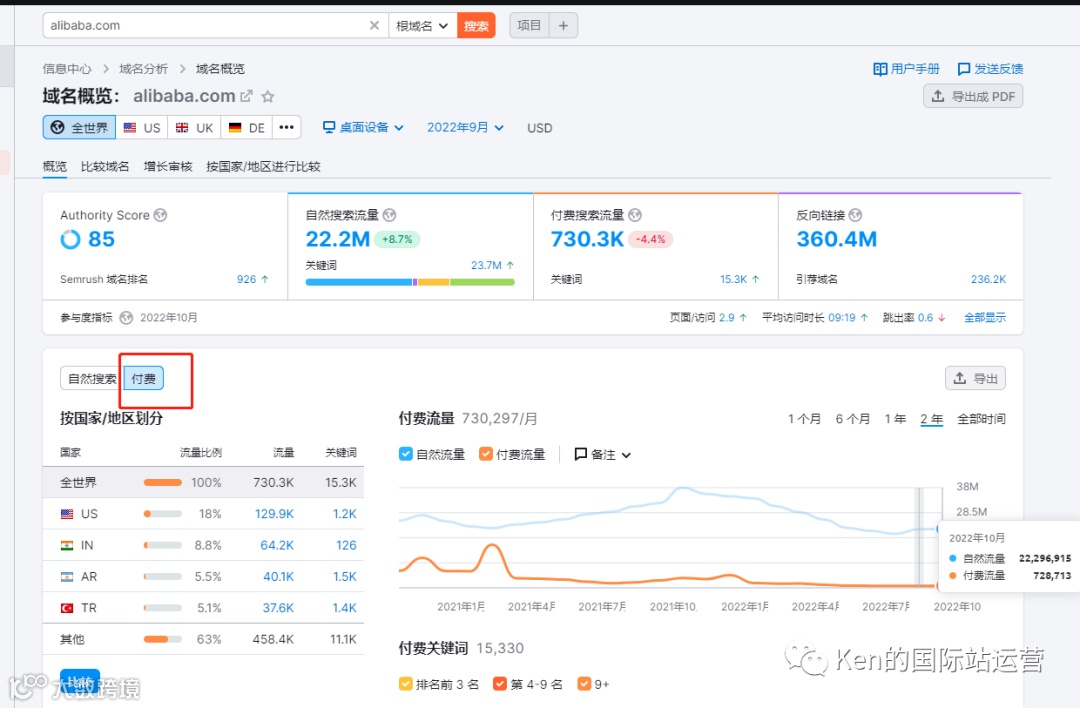Click Authority Score info icon
The image size is (1080, 708).
tap(160, 216)
